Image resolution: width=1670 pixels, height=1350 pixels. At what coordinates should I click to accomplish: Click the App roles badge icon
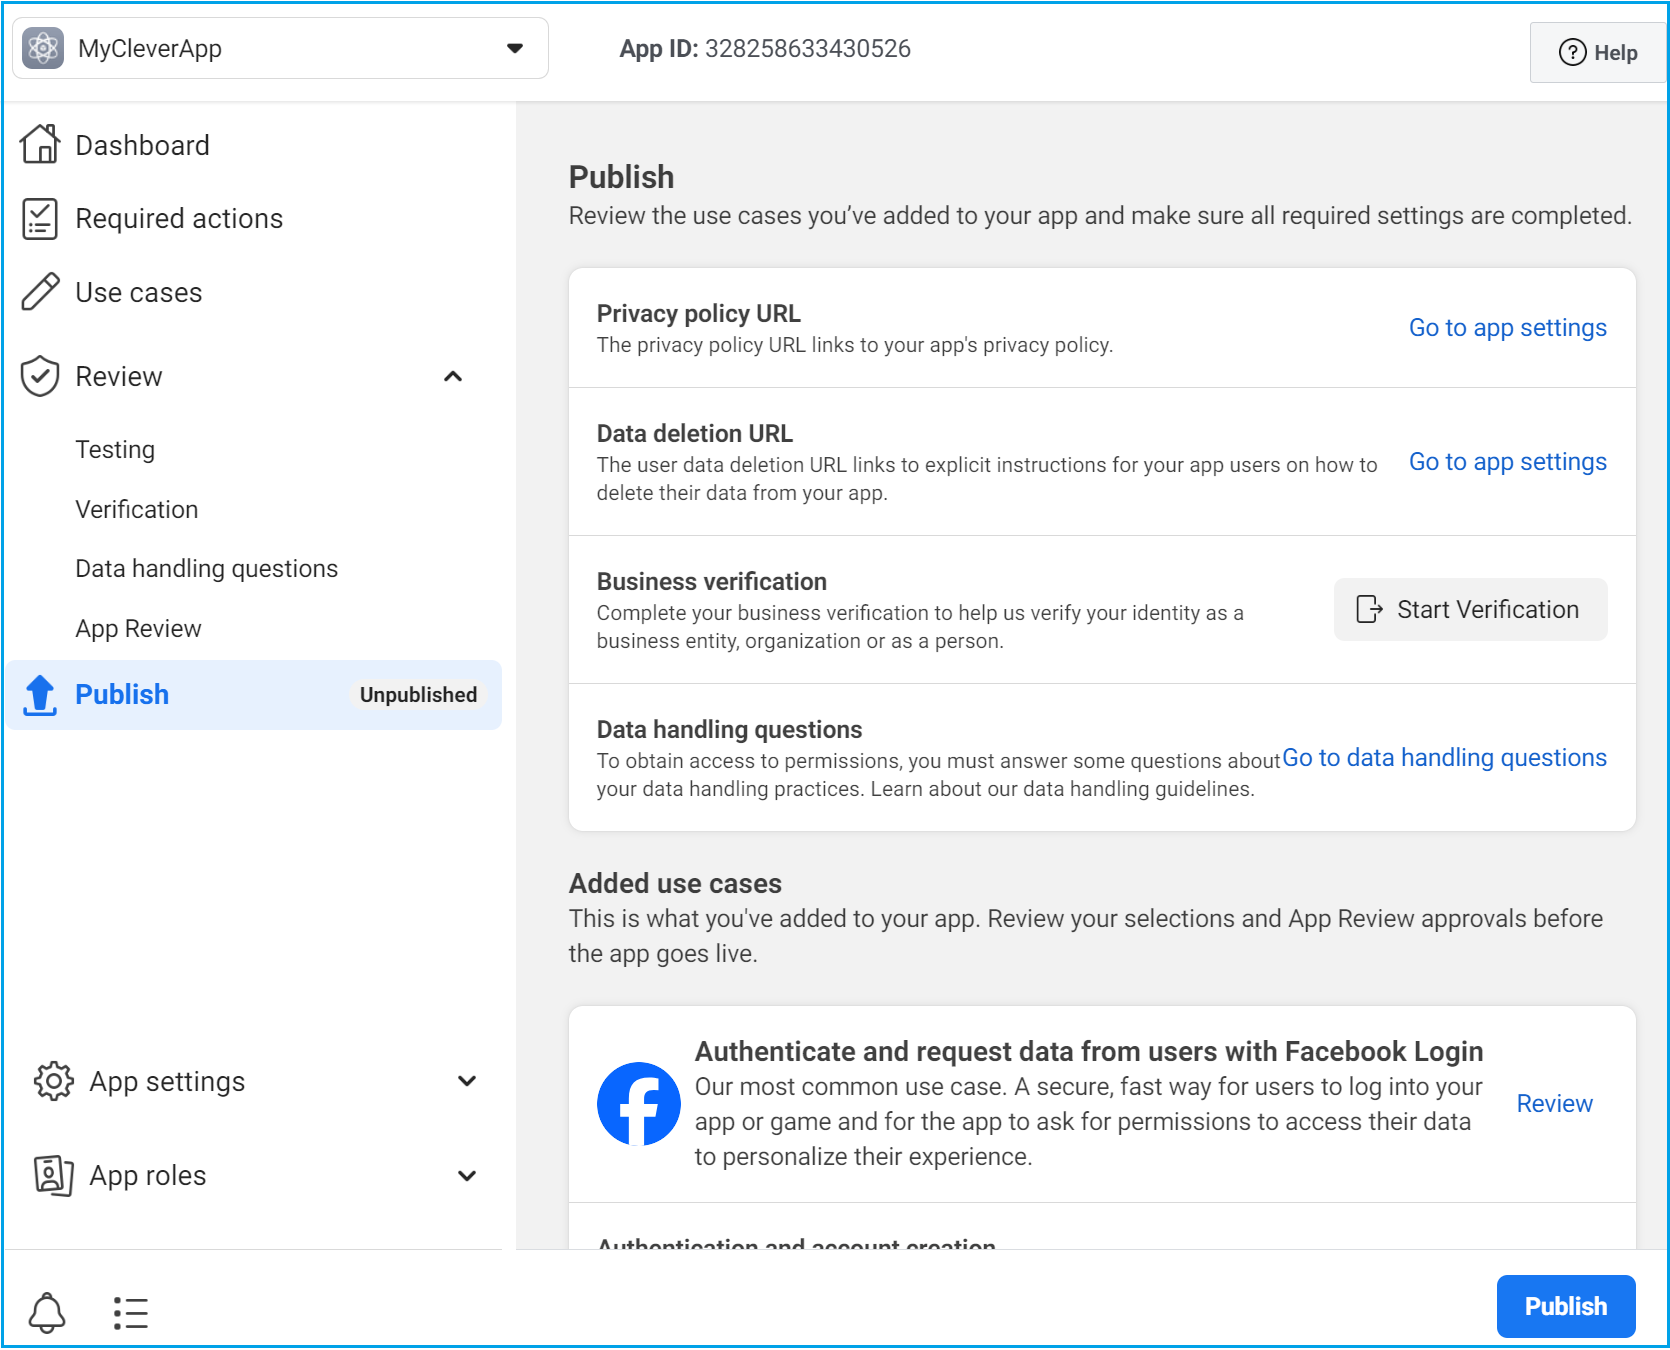click(x=54, y=1175)
